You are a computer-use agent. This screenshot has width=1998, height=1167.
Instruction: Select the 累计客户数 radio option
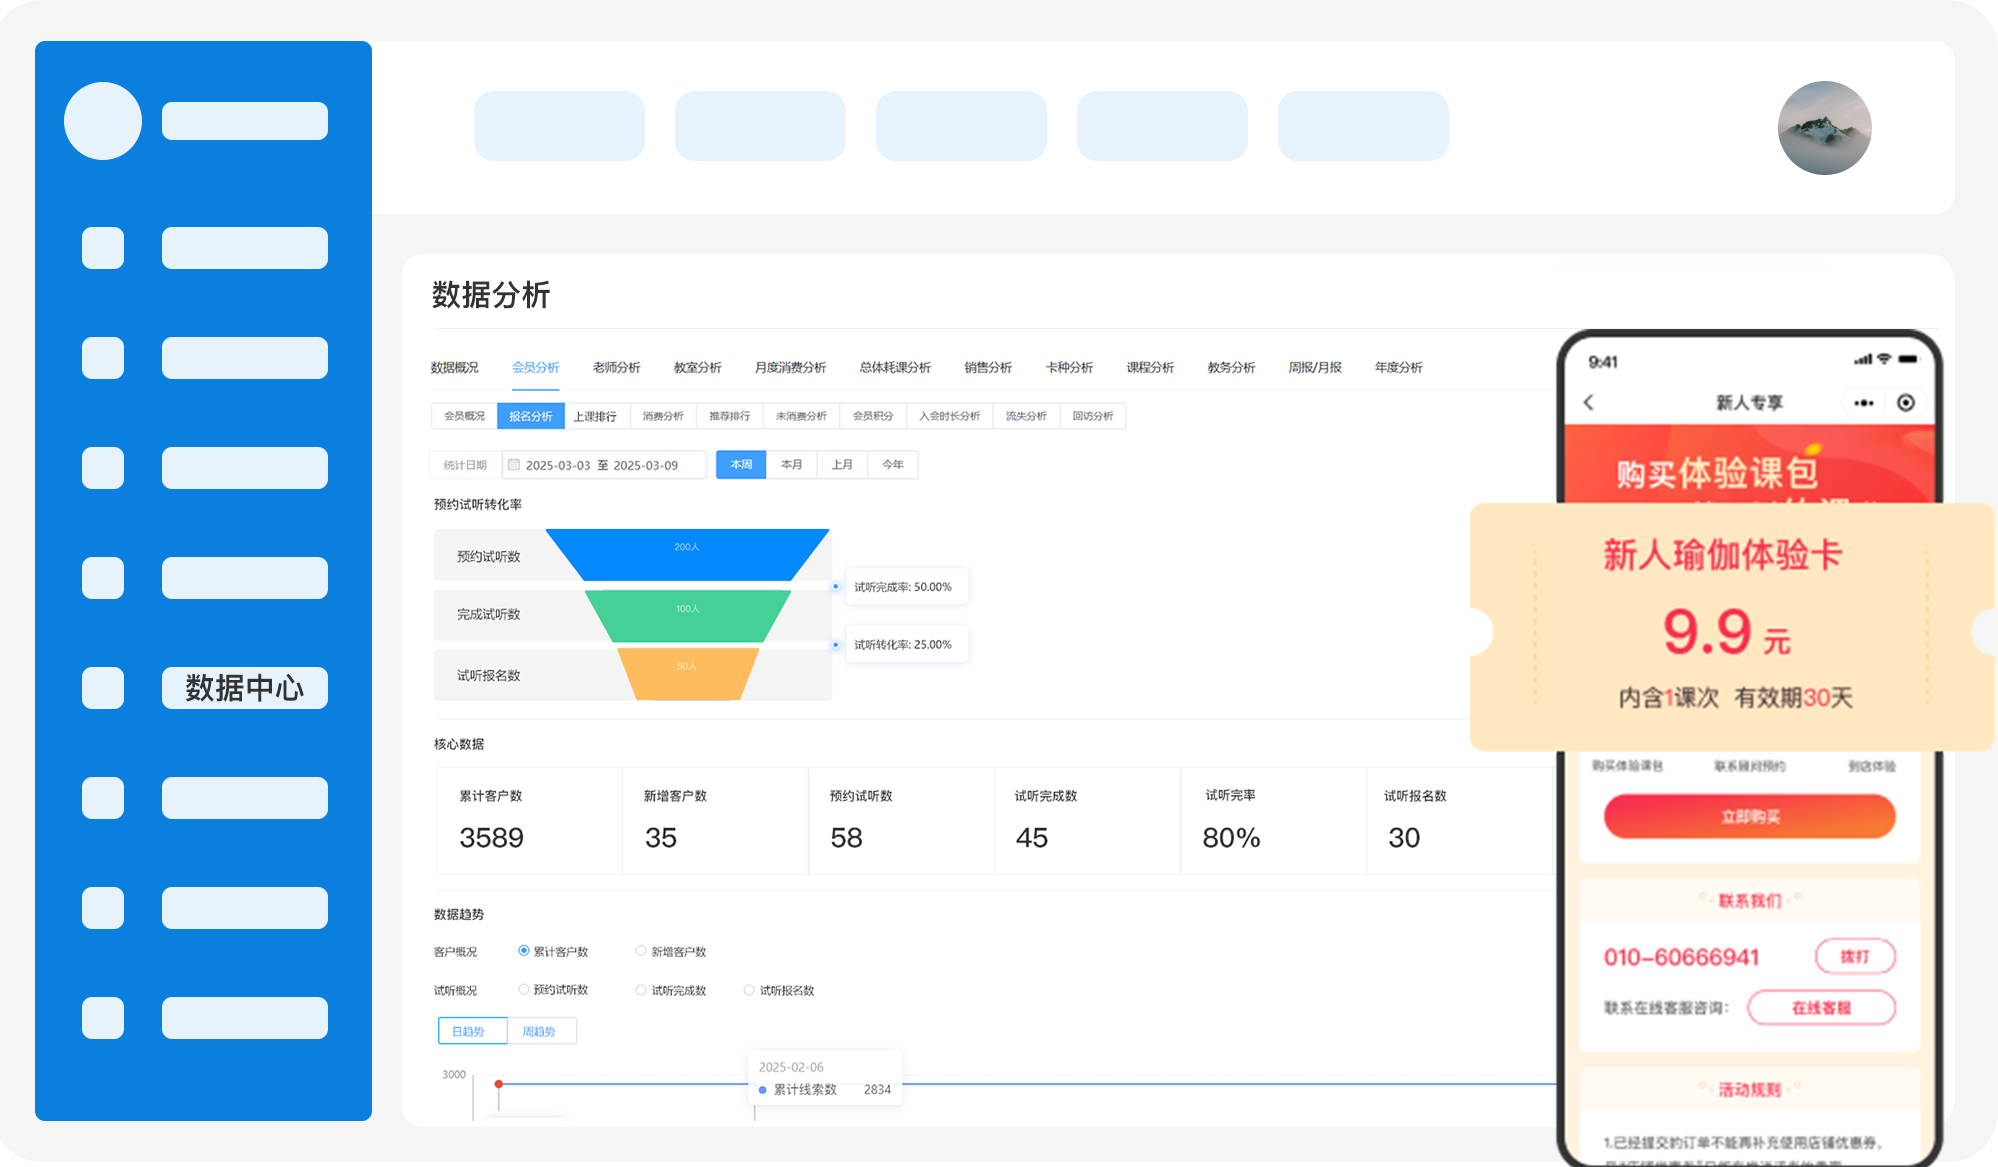coord(524,951)
